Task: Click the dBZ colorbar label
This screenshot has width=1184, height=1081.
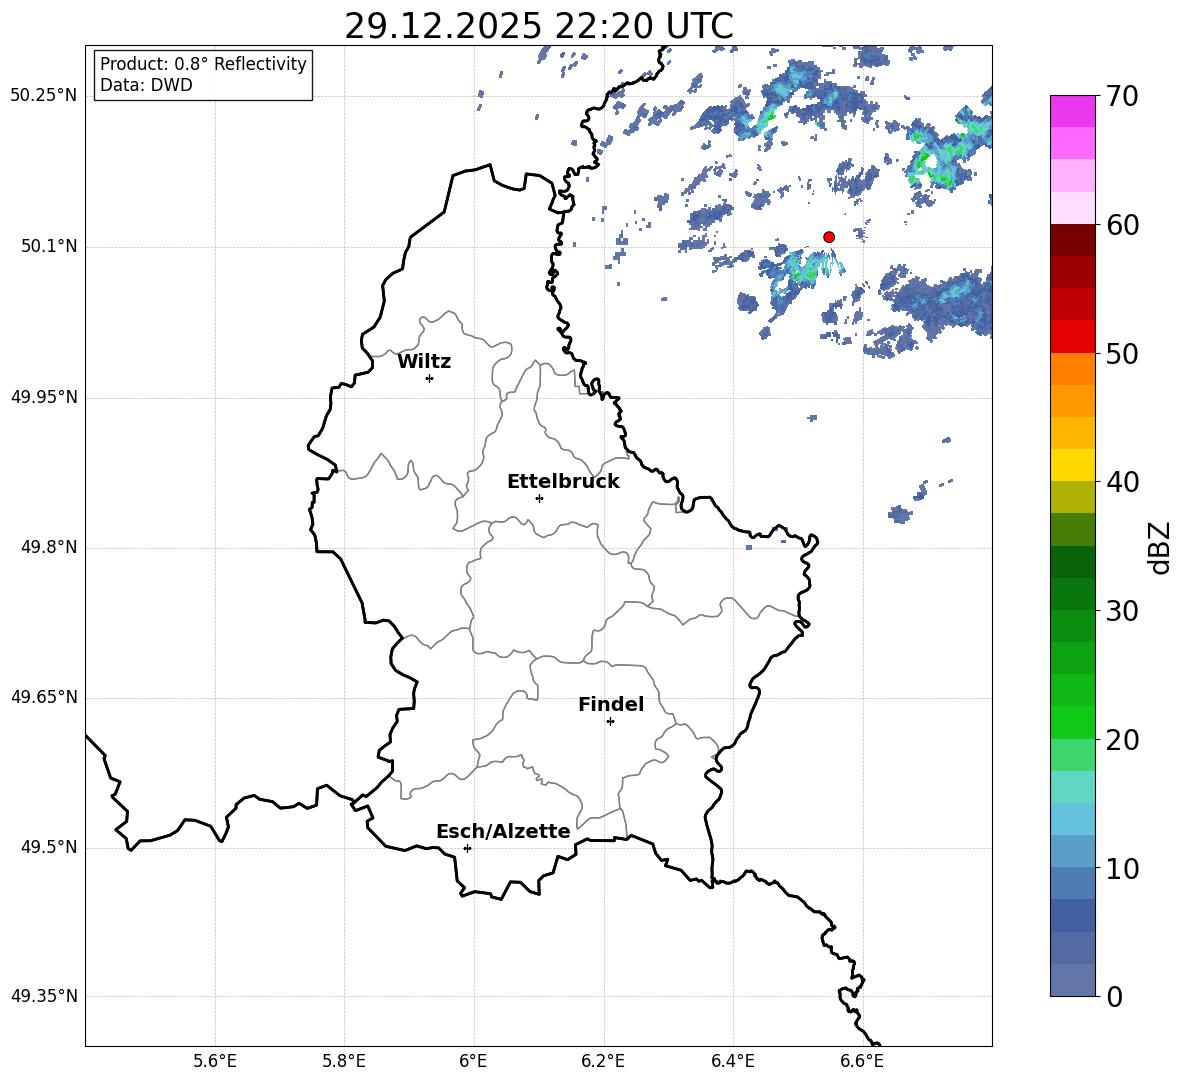Action: point(1160,547)
